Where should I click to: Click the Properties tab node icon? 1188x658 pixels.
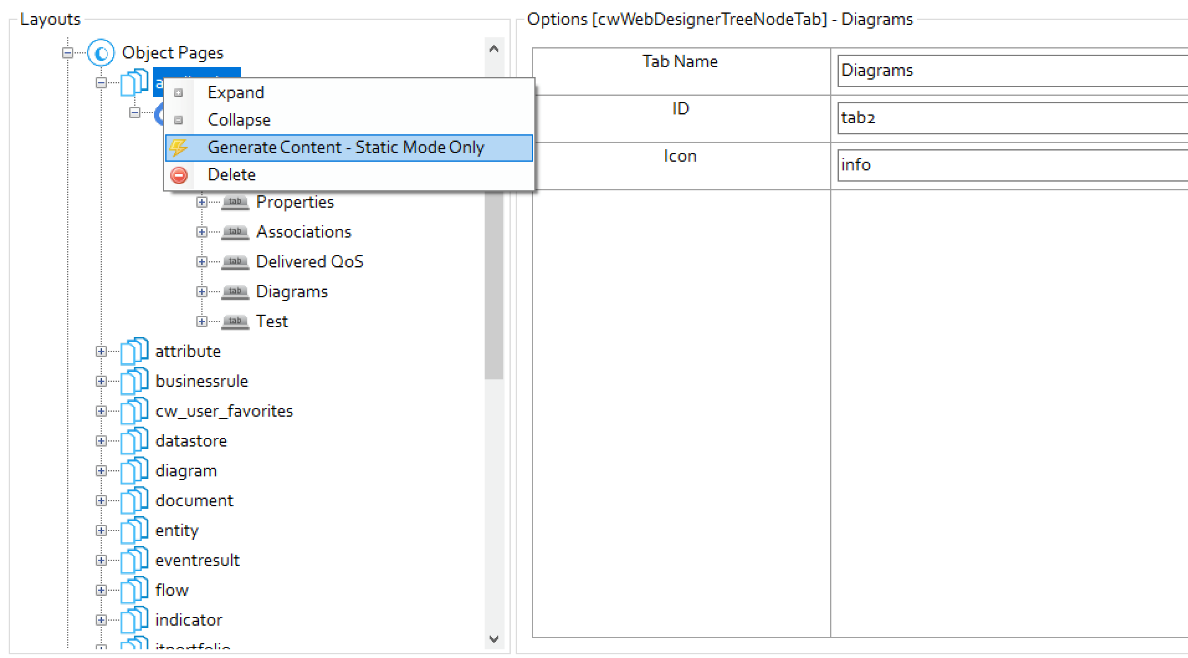(235, 202)
